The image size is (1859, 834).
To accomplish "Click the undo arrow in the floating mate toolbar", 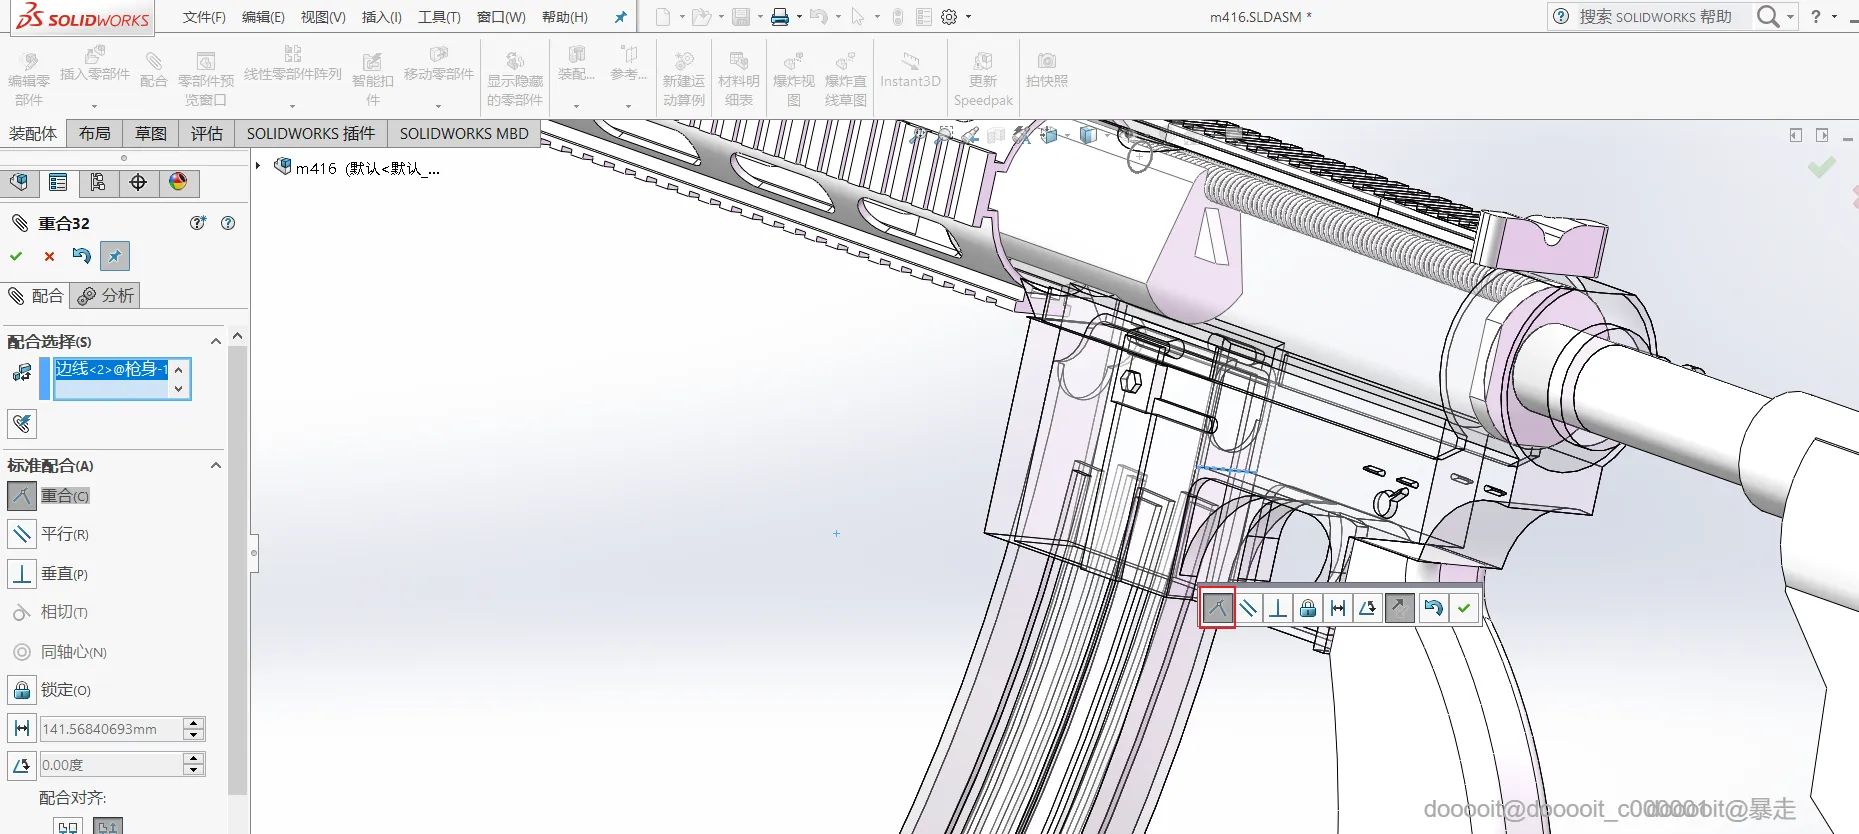I will tap(1433, 608).
